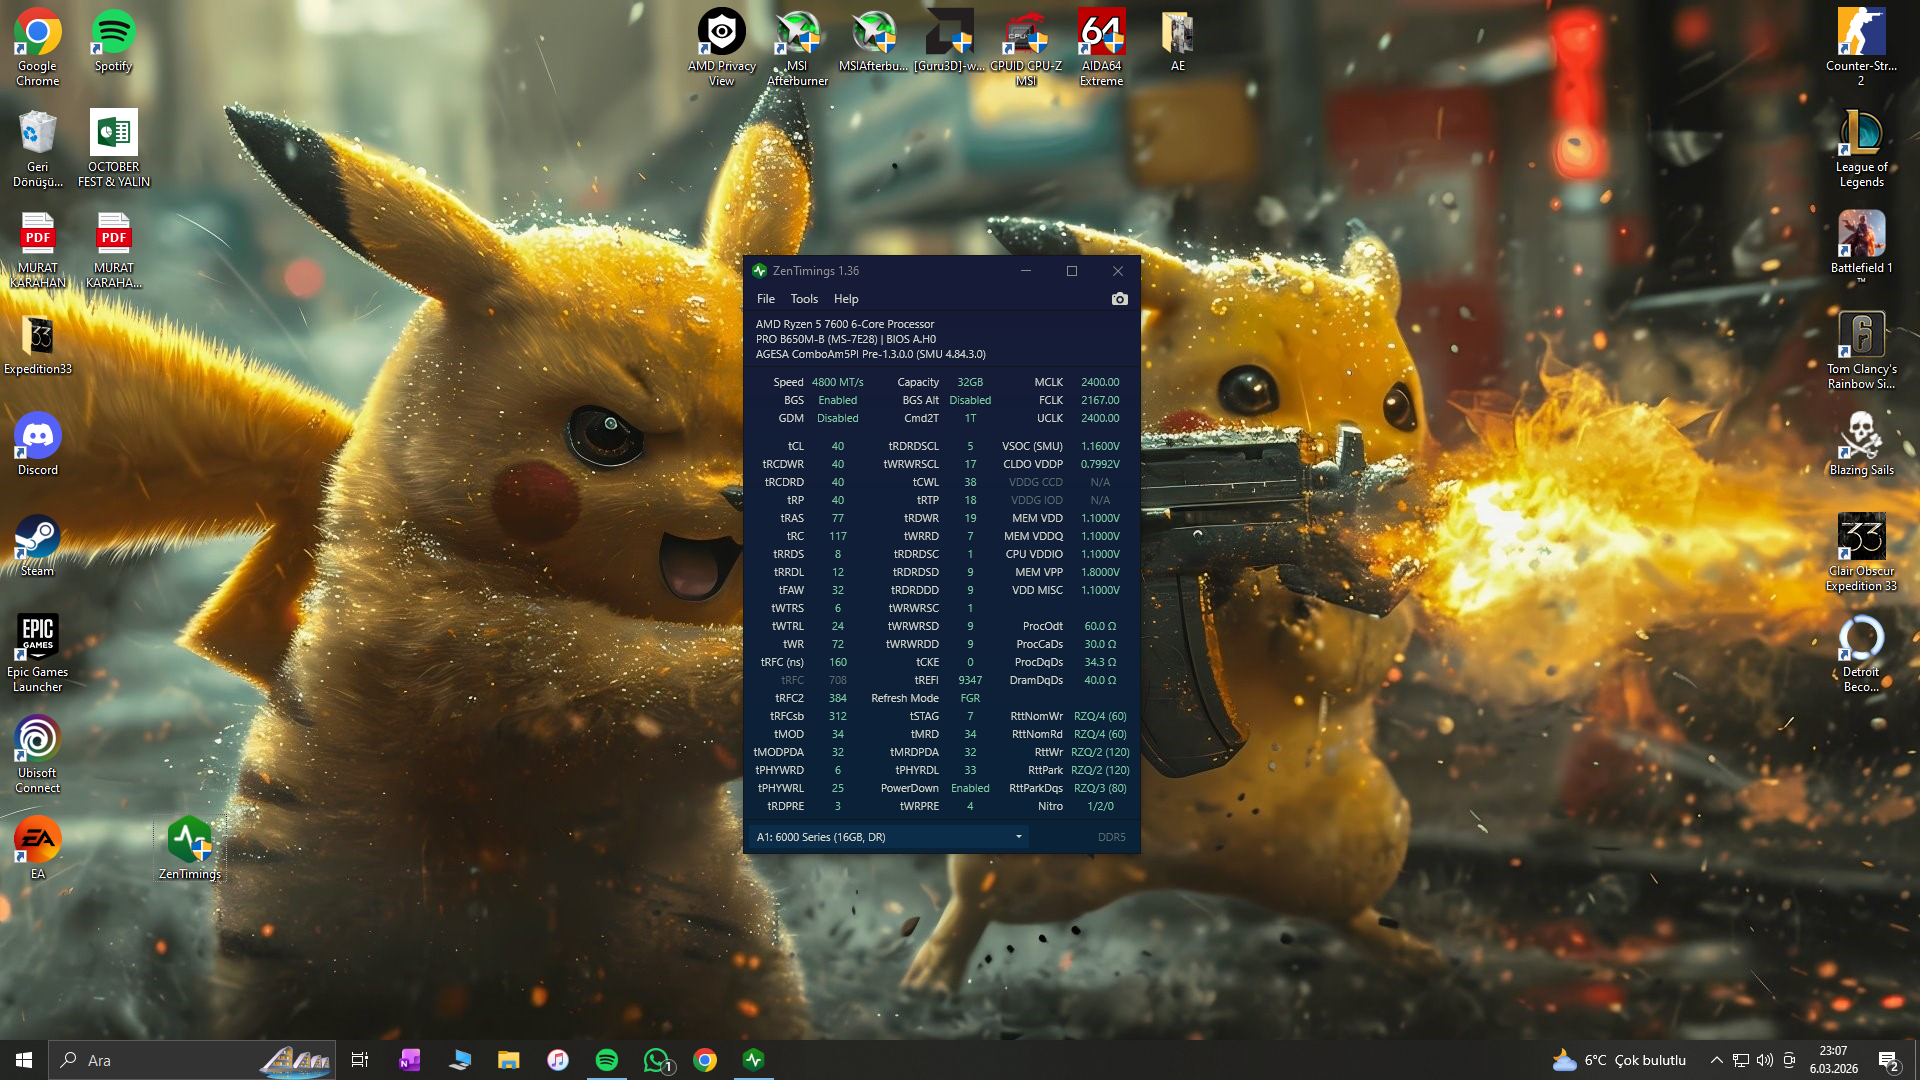Minimize the ZenTimings window
The image size is (1920, 1080).
pyautogui.click(x=1025, y=271)
